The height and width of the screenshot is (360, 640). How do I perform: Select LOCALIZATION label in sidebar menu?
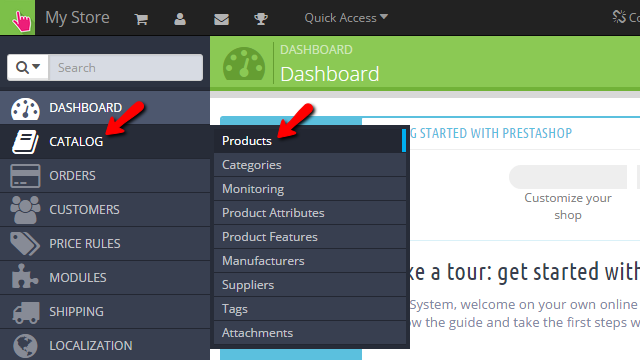point(91,346)
